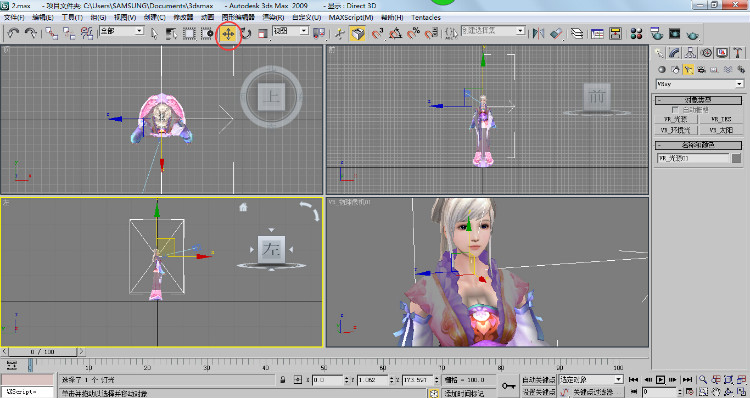Select the Bind to Space Warp tool

click(x=87, y=33)
